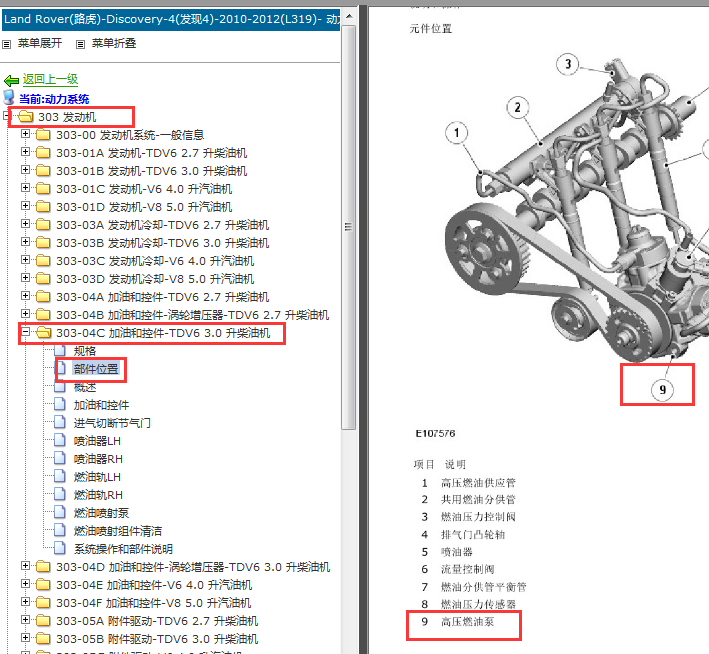Click the 当前:动力系统 link
This screenshot has width=709, height=654.
(x=54, y=99)
